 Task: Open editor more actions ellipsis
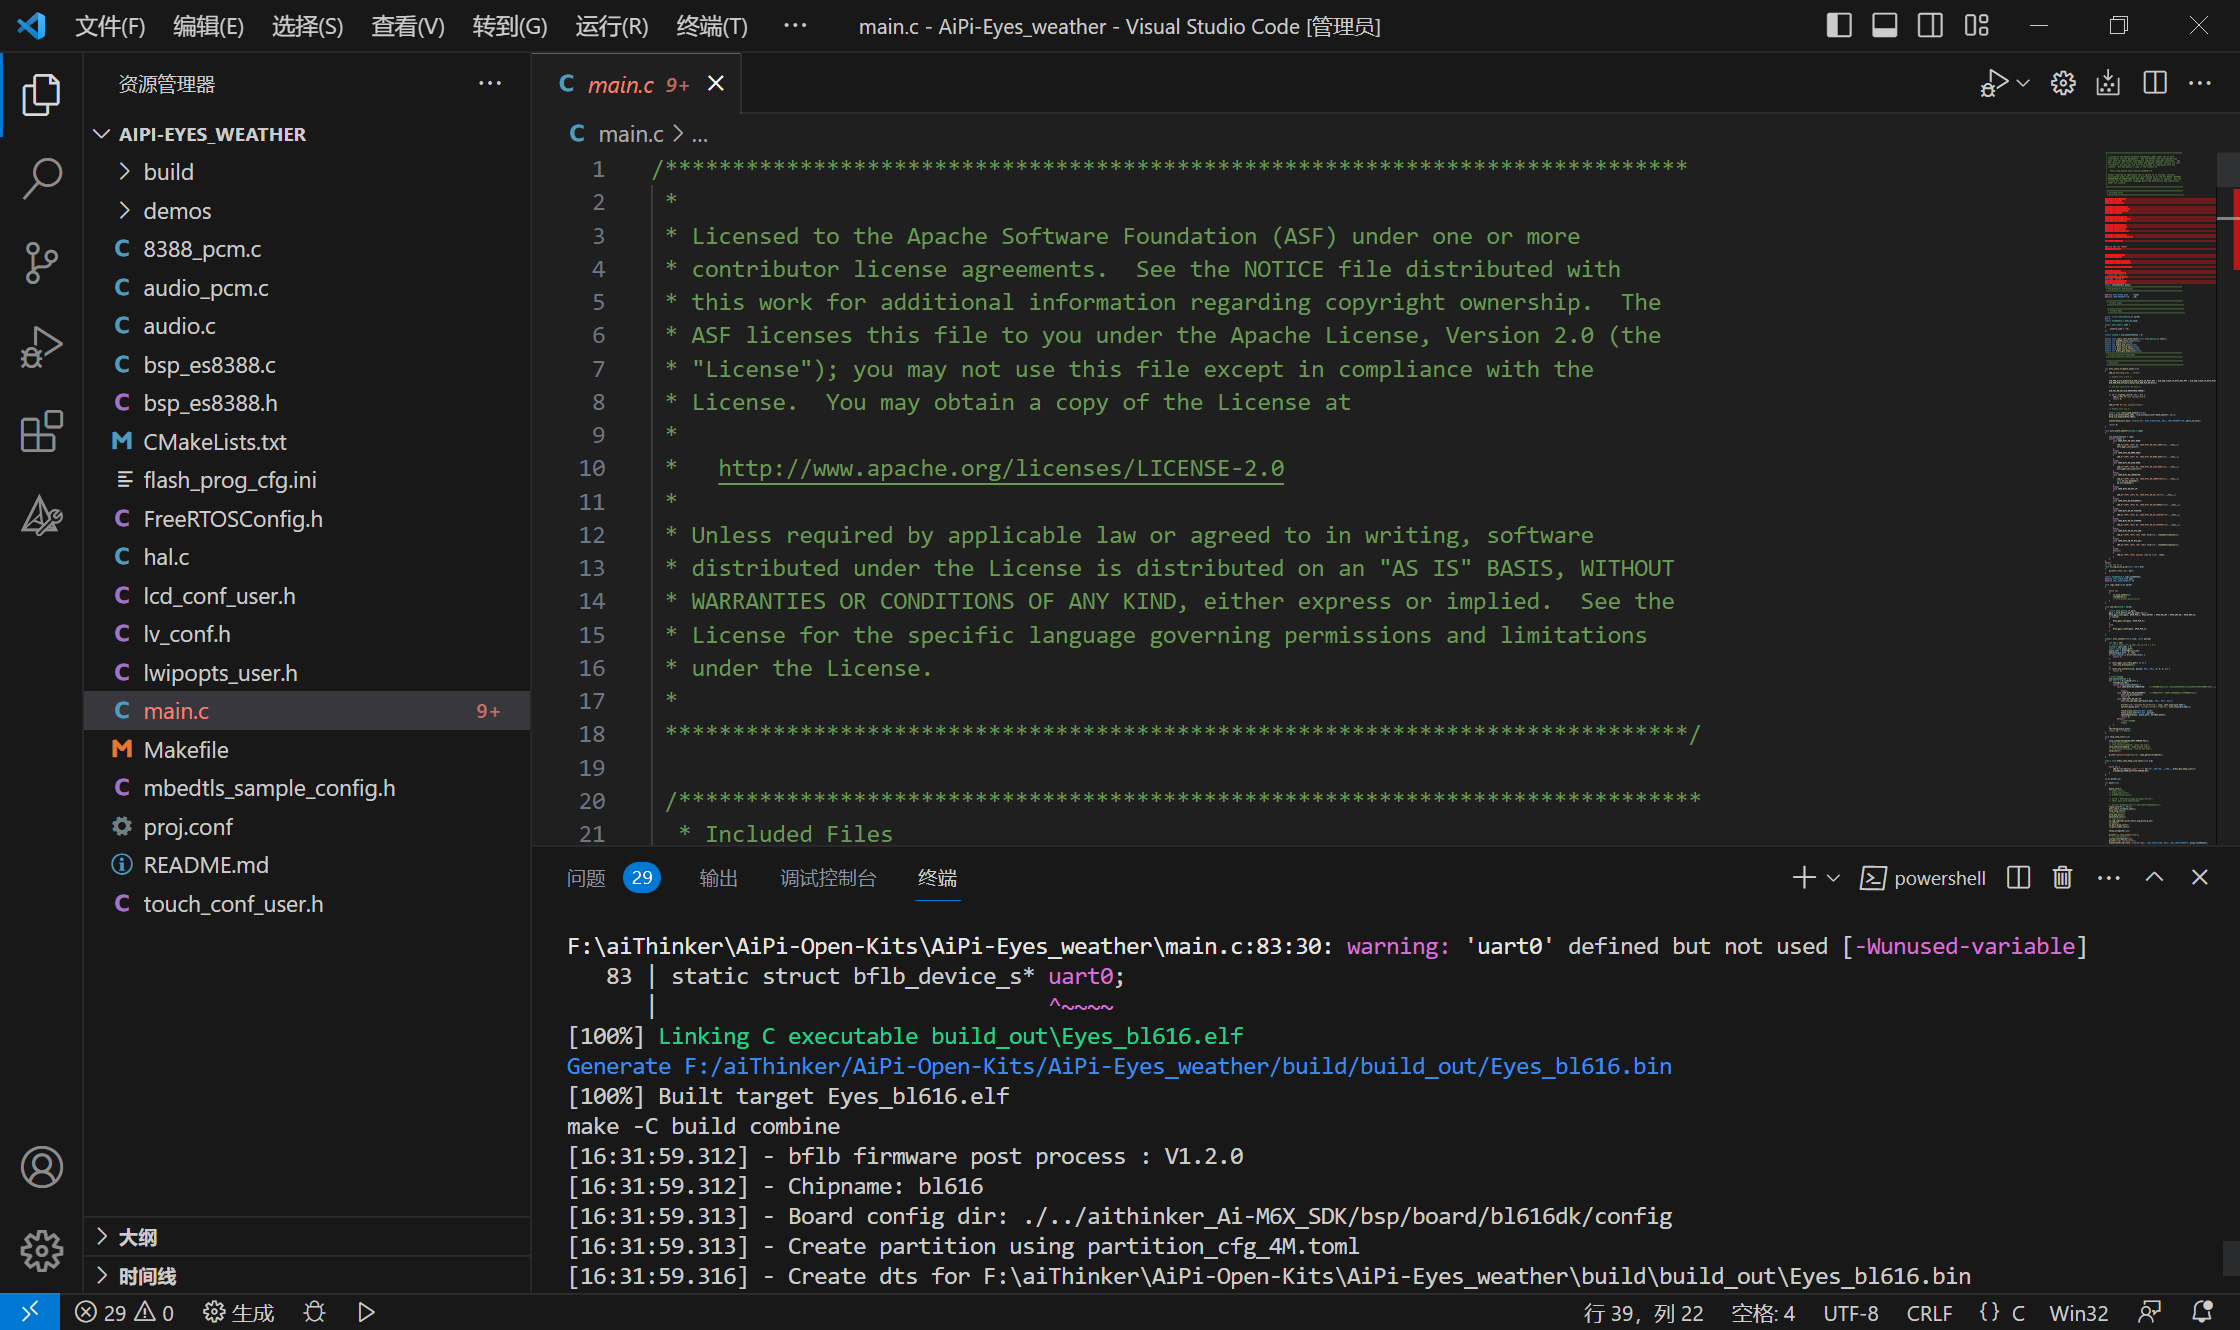(2200, 83)
